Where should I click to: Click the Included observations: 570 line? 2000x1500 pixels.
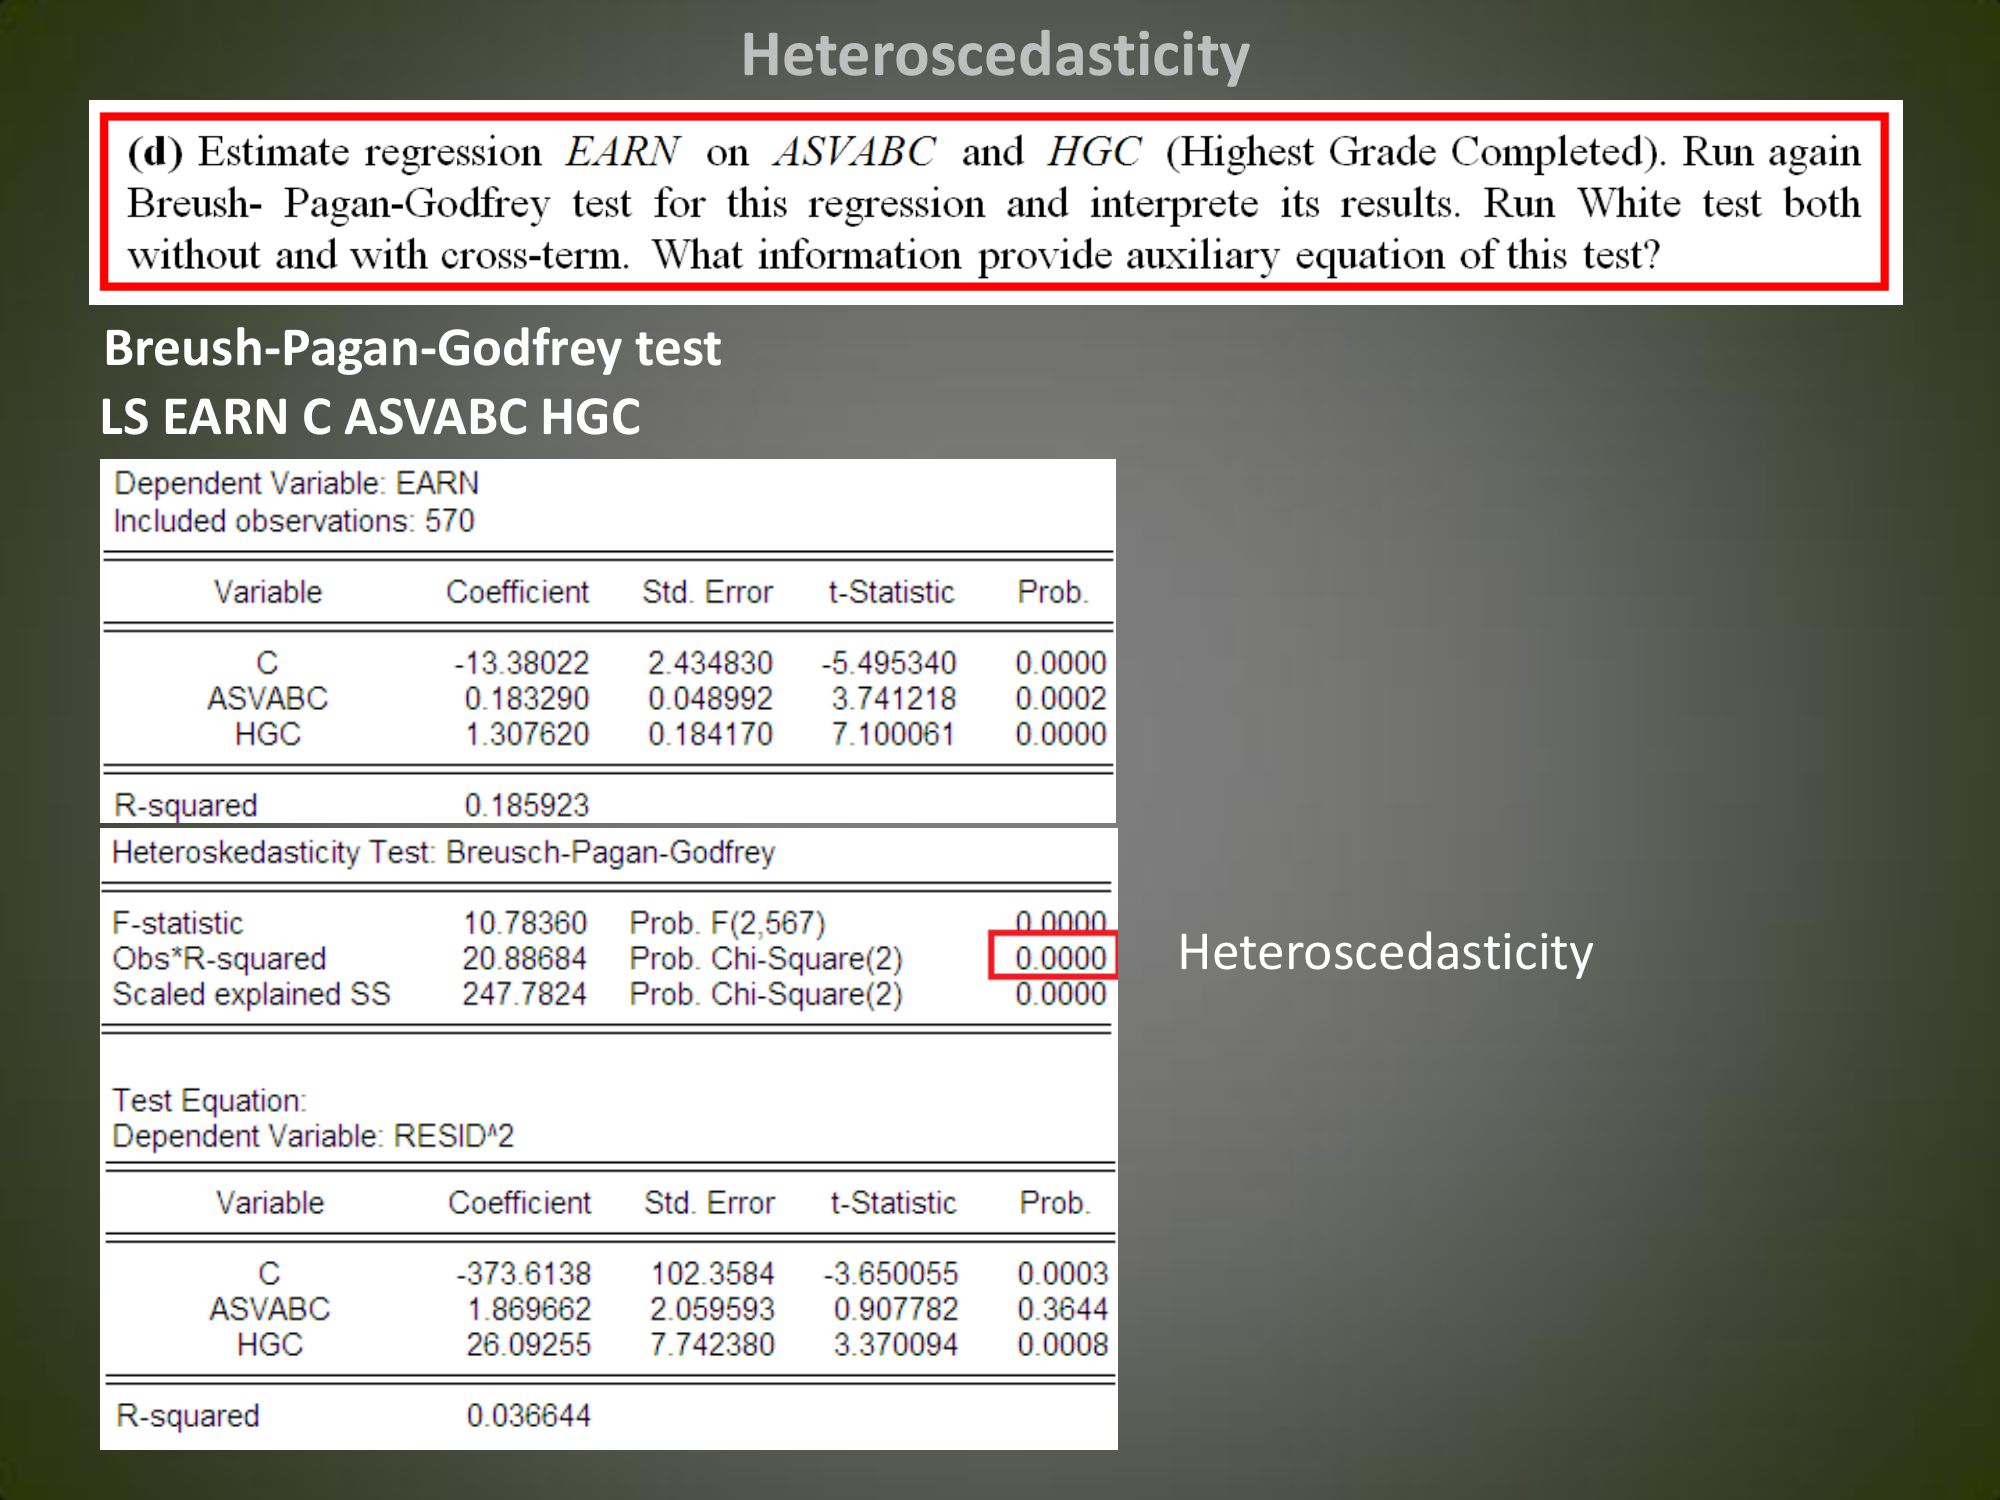coord(294,521)
